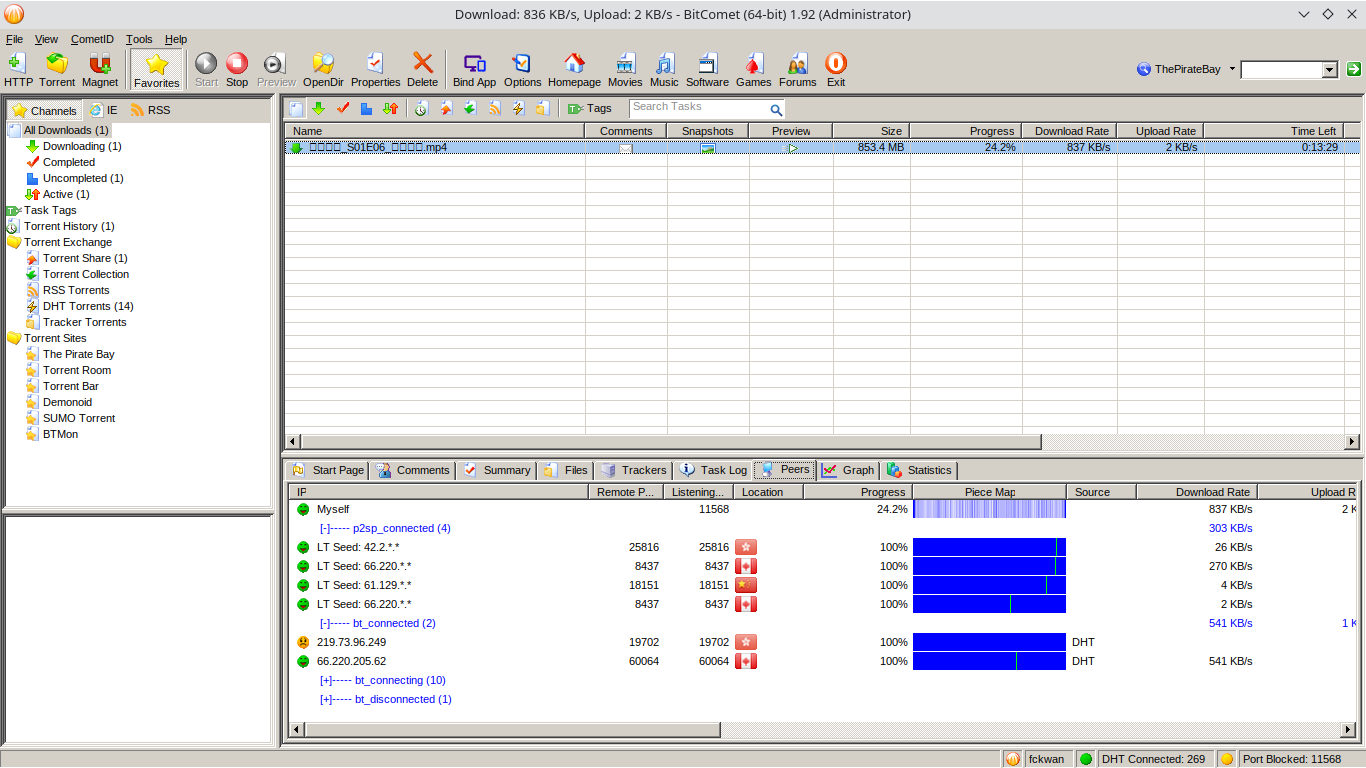Image resolution: width=1366 pixels, height=768 pixels.
Task: Stop the selected download
Action: (x=236, y=69)
